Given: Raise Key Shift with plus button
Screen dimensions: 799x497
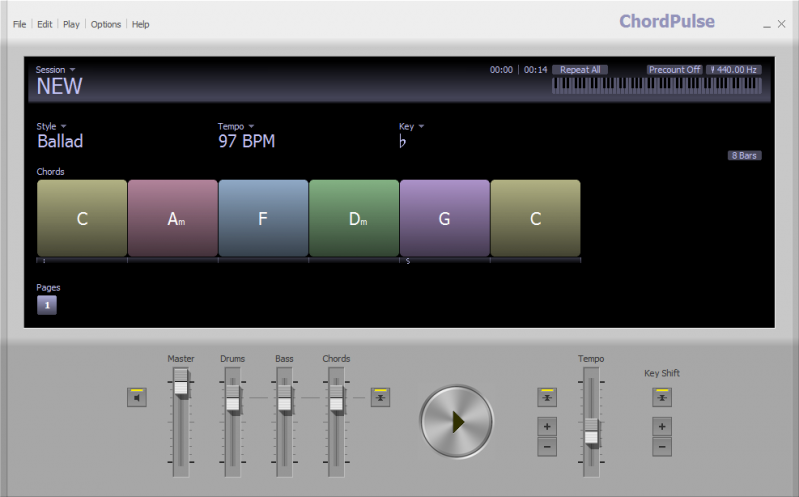Looking at the screenshot, I should pos(662,426).
